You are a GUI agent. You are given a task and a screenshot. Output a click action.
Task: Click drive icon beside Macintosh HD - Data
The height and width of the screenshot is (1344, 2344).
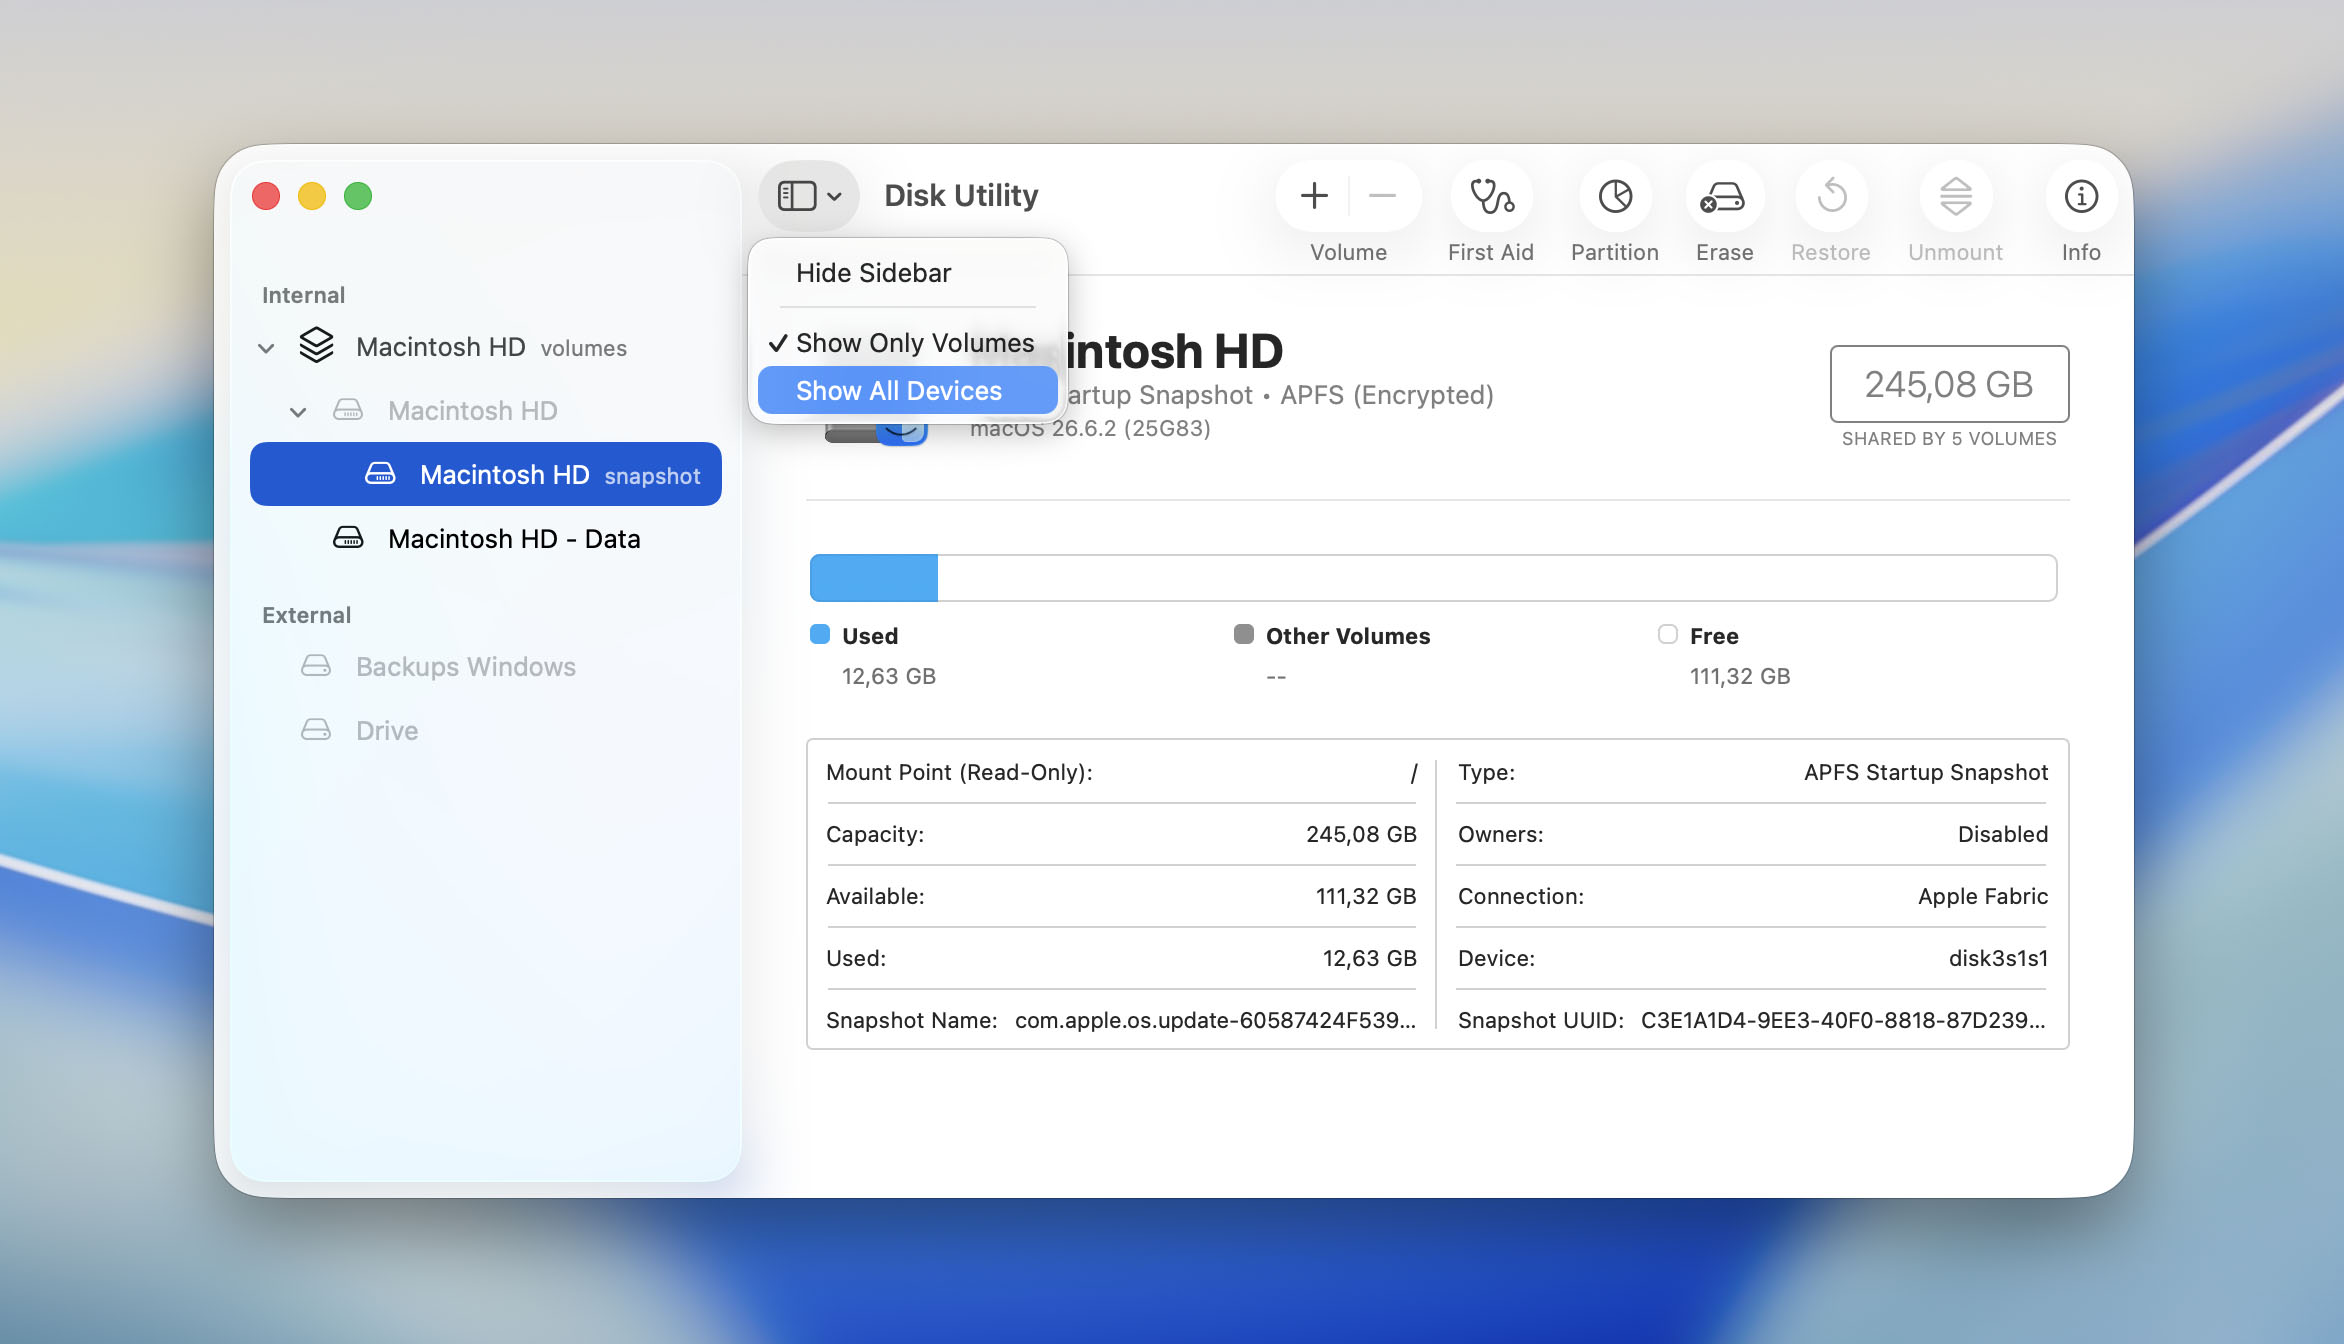[x=348, y=538]
